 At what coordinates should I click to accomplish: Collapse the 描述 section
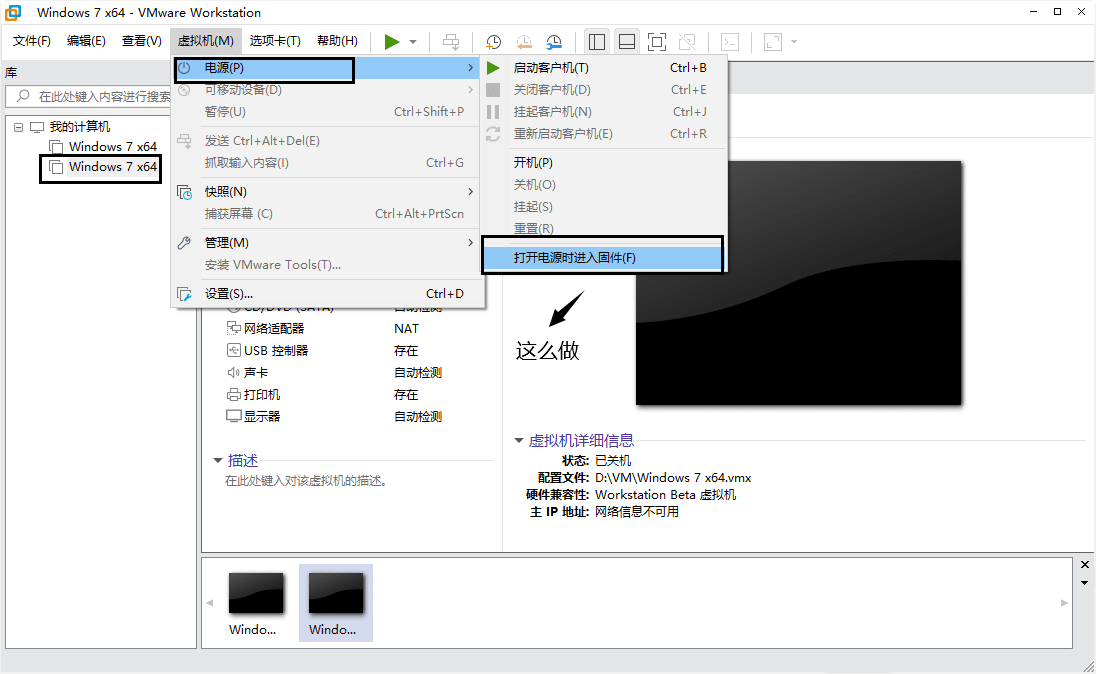point(218,461)
